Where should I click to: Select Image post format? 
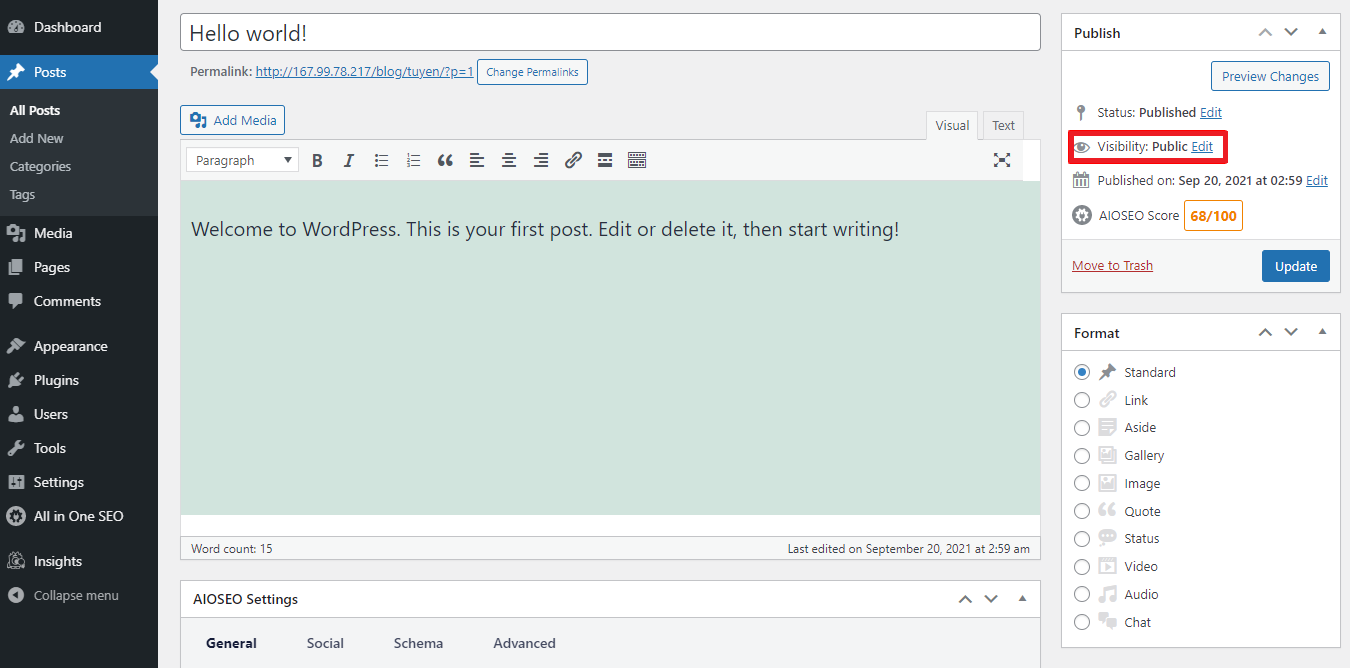pyautogui.click(x=1082, y=483)
